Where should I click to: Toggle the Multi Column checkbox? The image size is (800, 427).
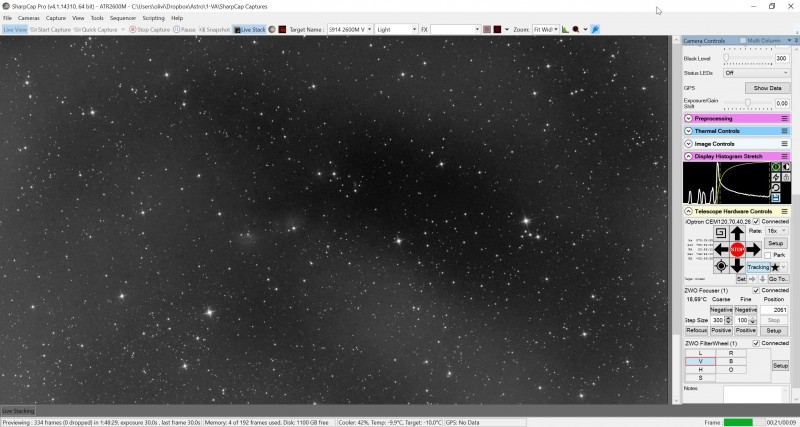(743, 41)
